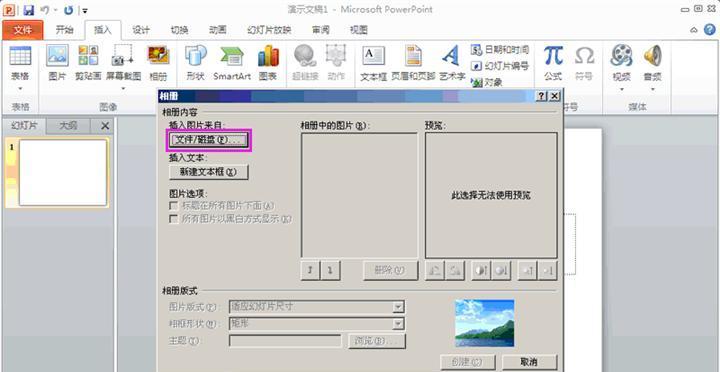720x372 pixels.
Task: Click move picture up arrow button
Action: [310, 271]
